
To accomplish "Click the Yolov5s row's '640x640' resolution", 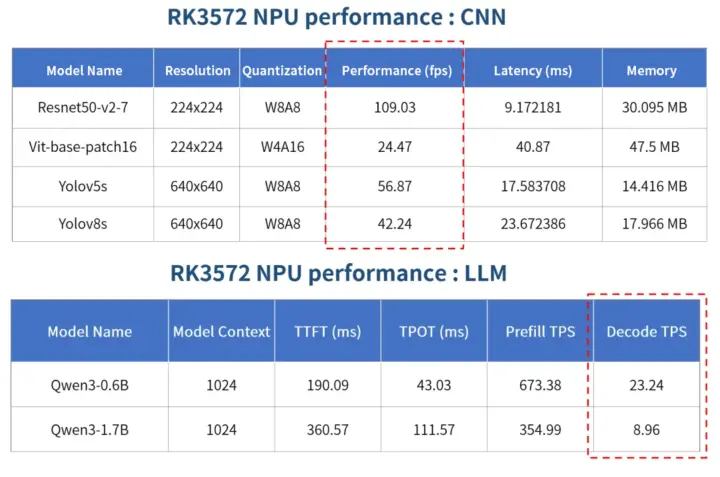I will click(197, 186).
